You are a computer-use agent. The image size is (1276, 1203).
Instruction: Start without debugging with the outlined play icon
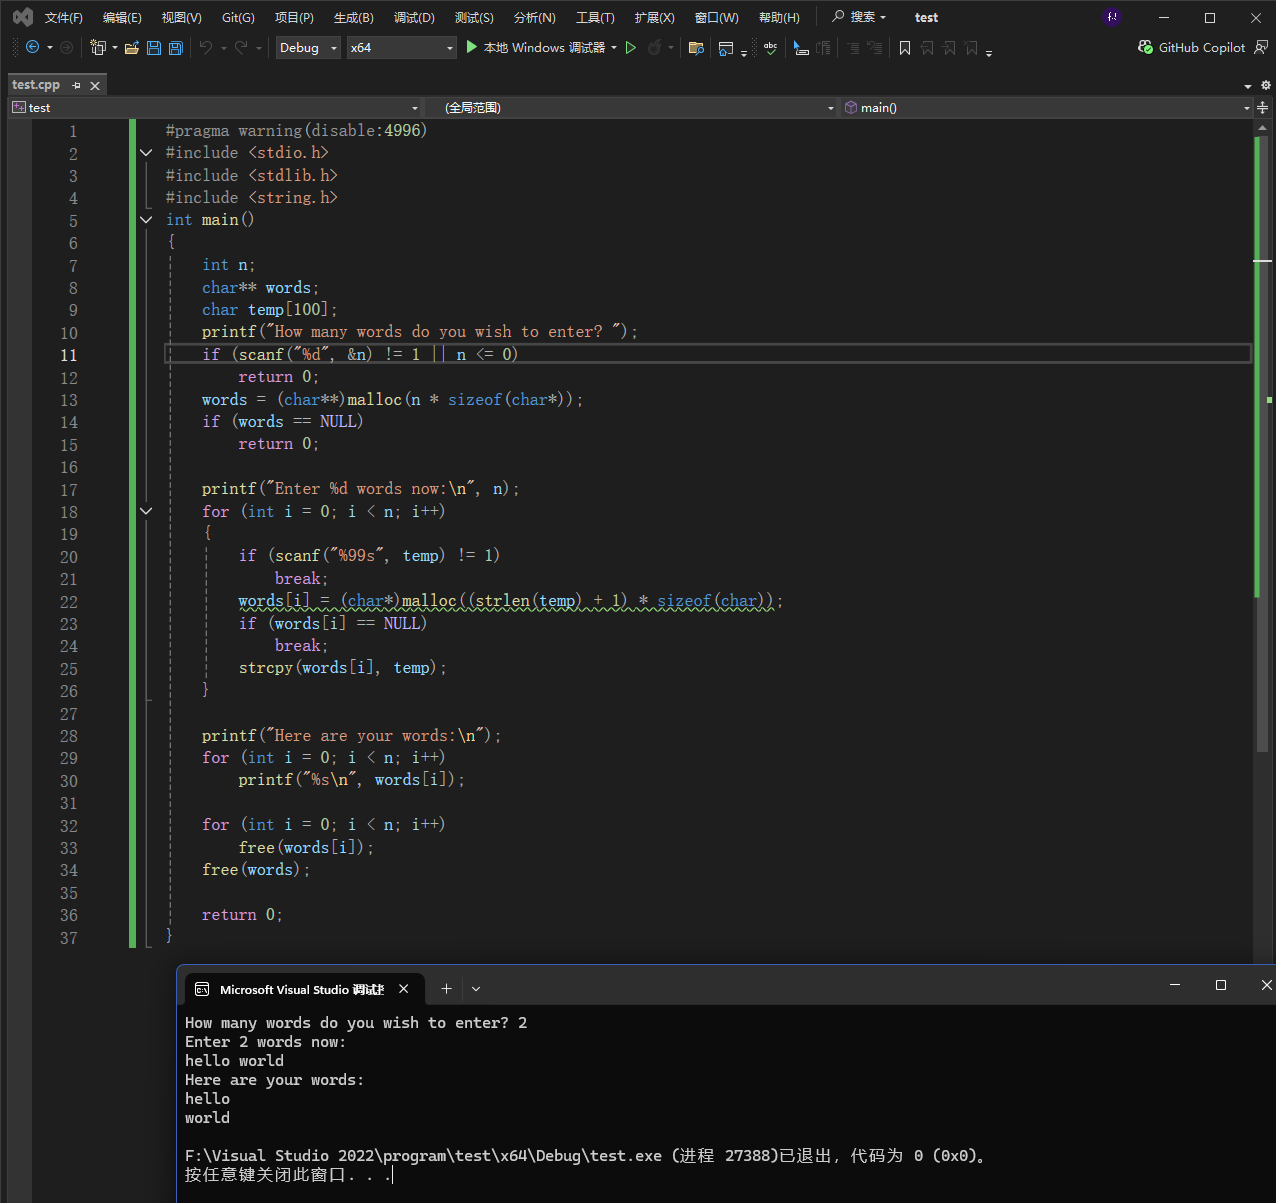pos(631,47)
